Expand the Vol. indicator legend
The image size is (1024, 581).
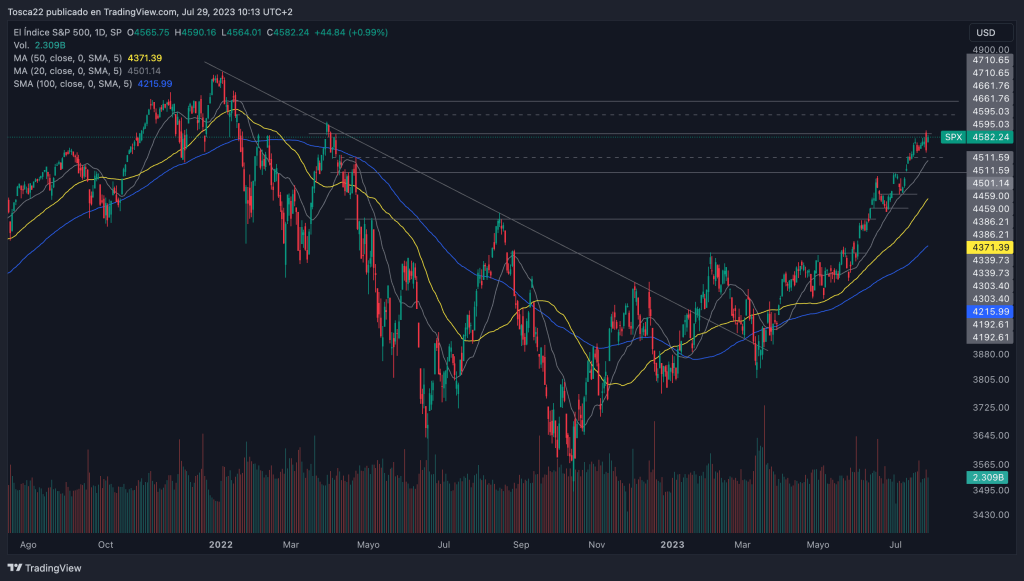[21, 46]
